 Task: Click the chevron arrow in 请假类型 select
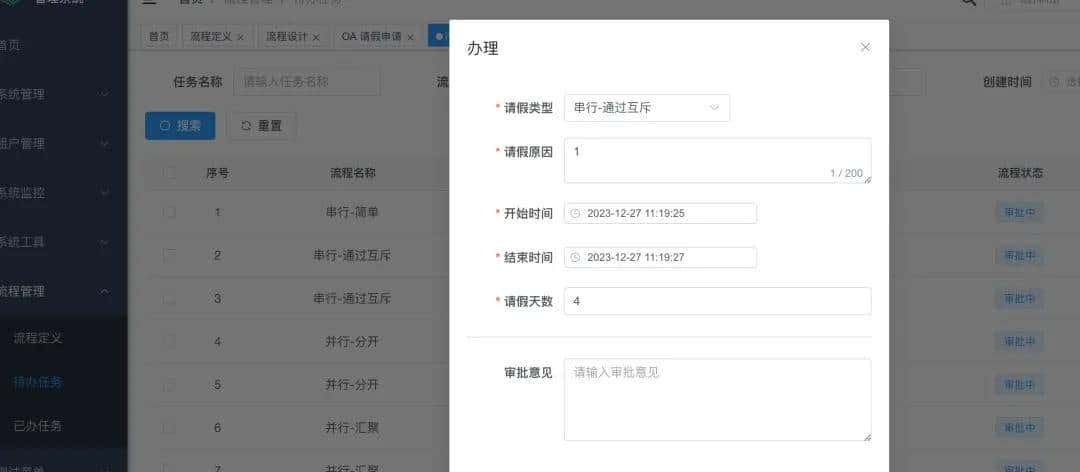(x=714, y=108)
